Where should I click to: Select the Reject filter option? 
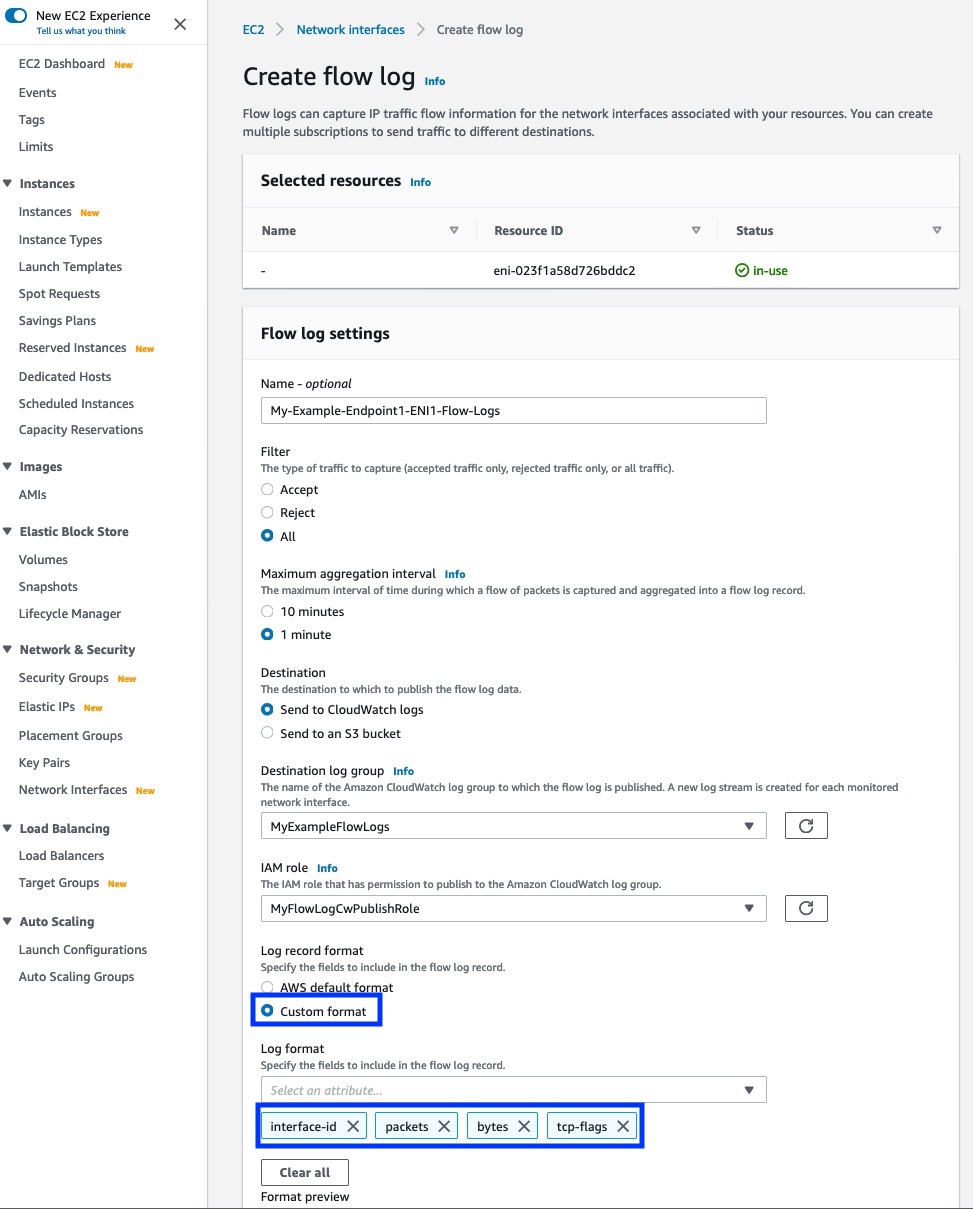pyautogui.click(x=267, y=513)
